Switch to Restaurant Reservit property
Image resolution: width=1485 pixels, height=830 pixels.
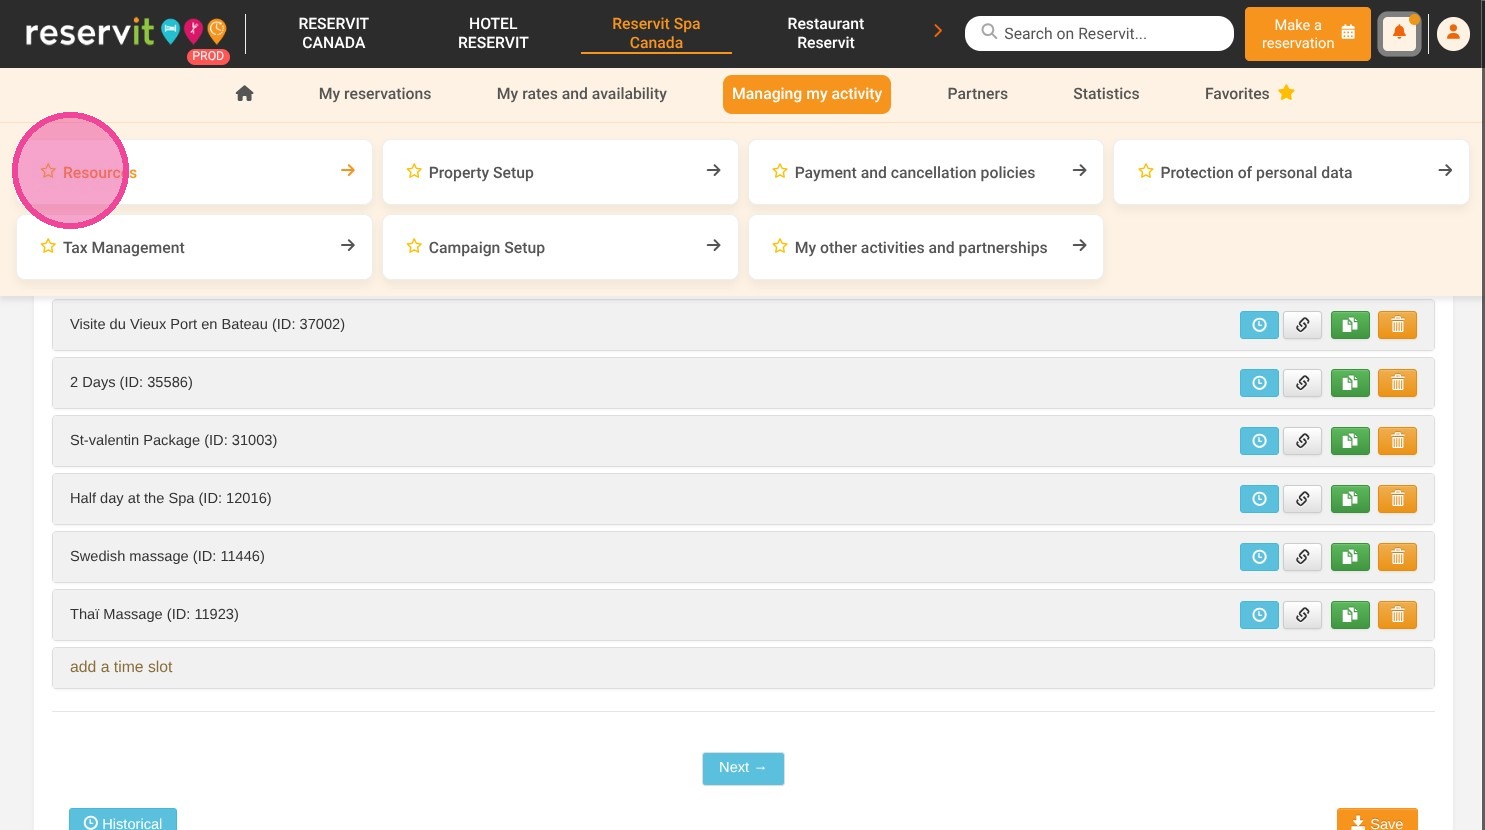826,34
